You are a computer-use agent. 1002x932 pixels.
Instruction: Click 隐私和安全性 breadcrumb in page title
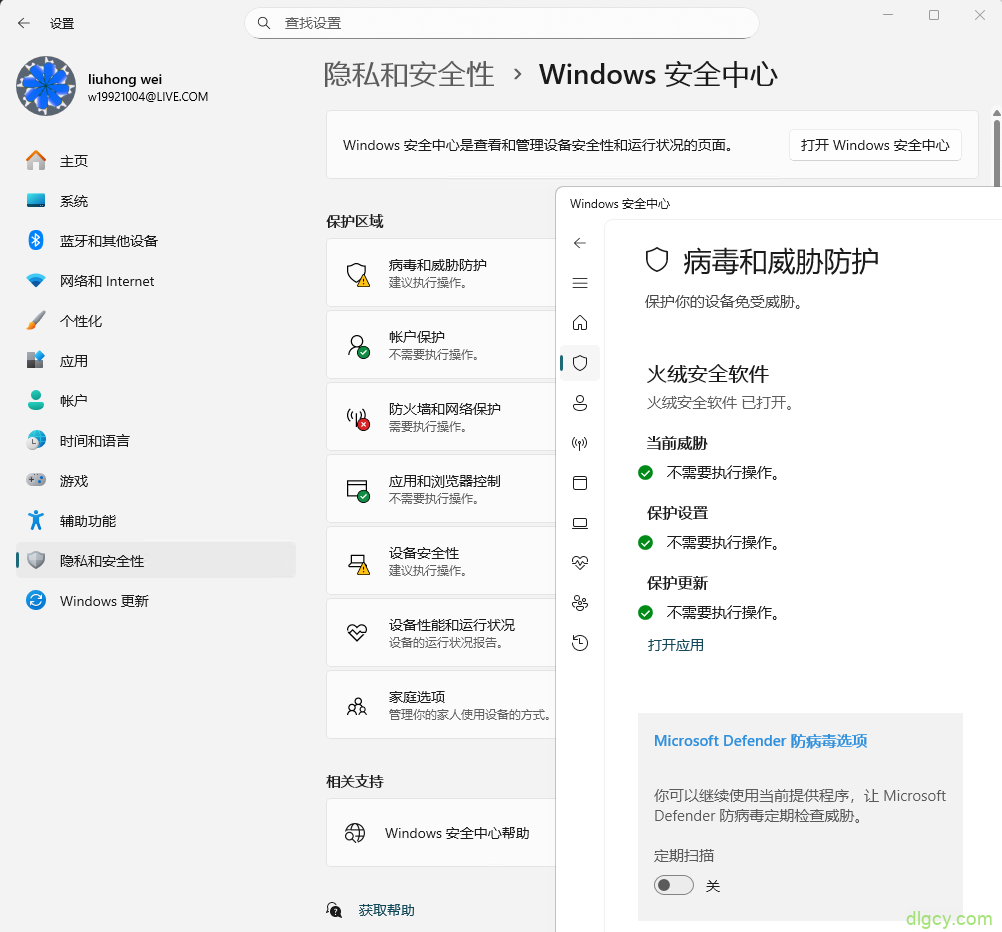pos(409,74)
